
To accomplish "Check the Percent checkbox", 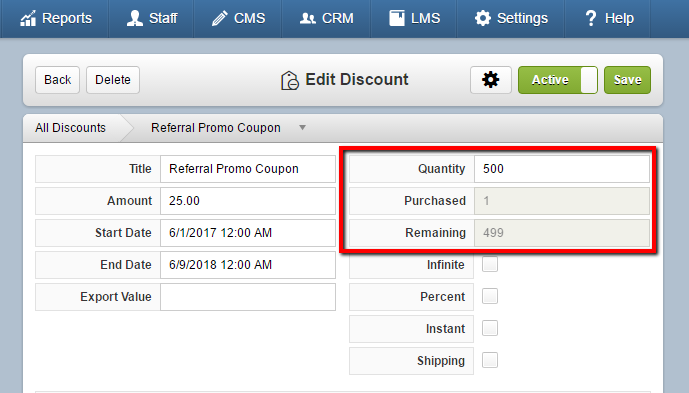I will pyautogui.click(x=490, y=296).
